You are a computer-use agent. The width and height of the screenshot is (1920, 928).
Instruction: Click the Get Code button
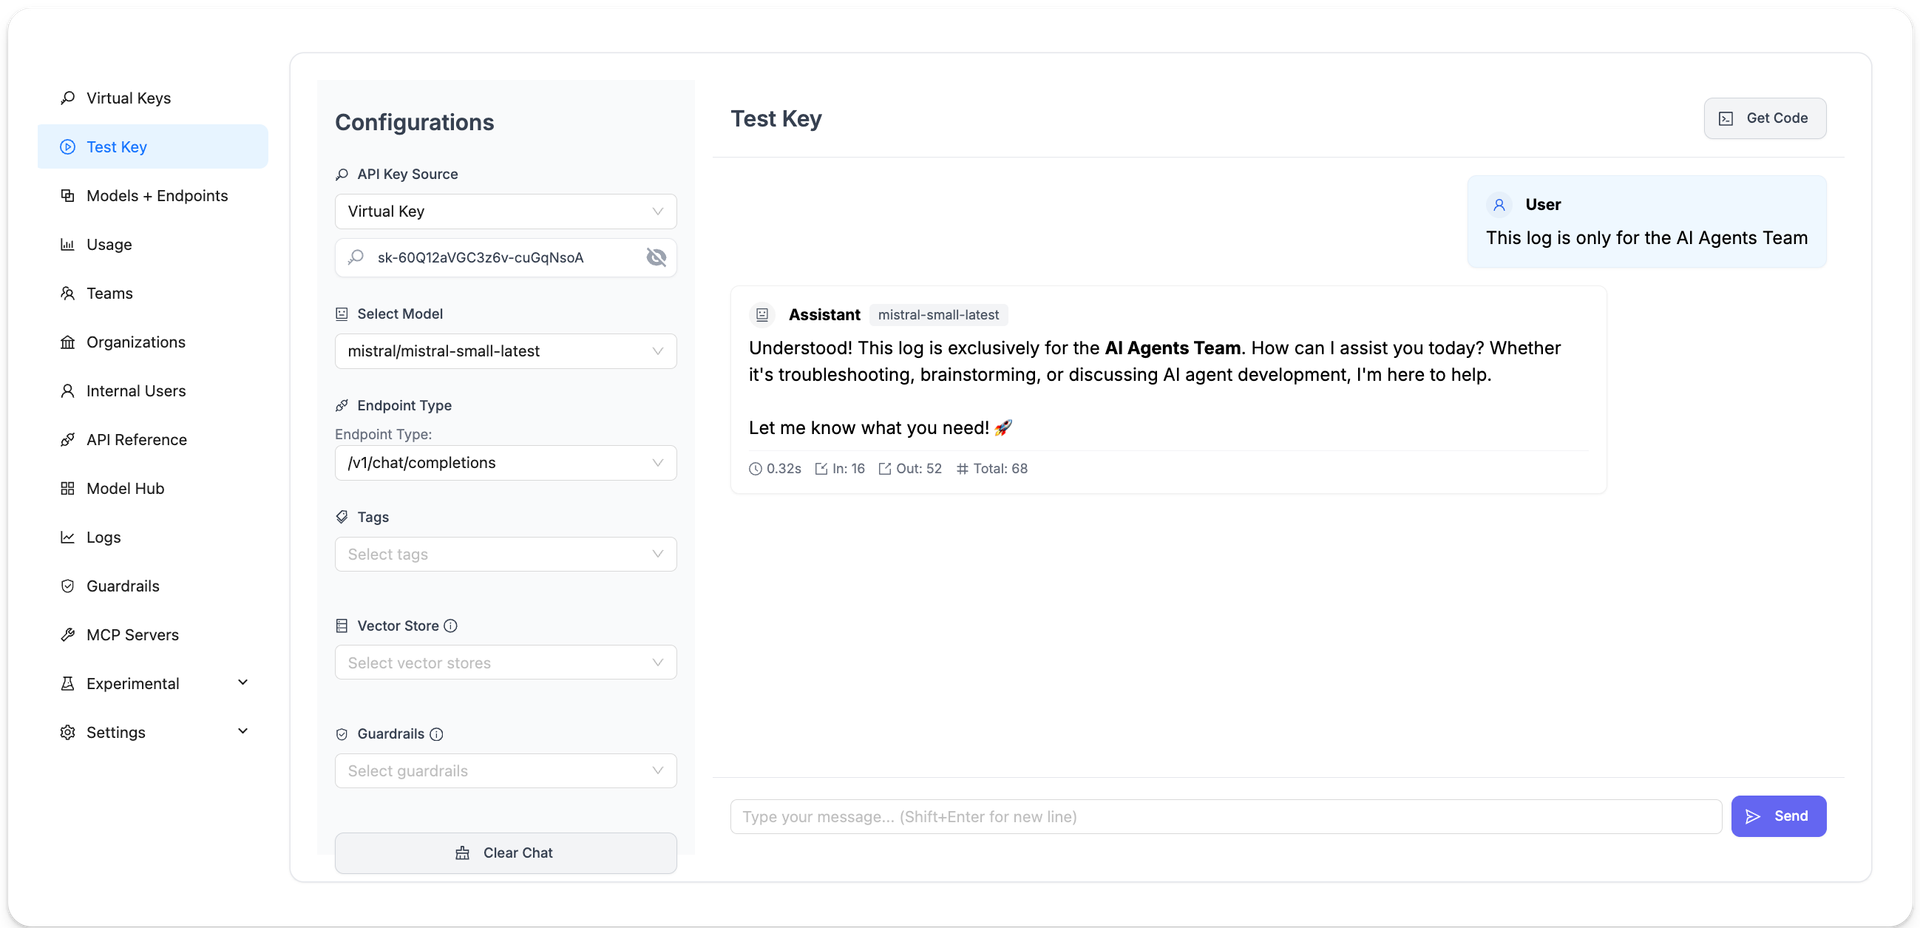[1764, 118]
